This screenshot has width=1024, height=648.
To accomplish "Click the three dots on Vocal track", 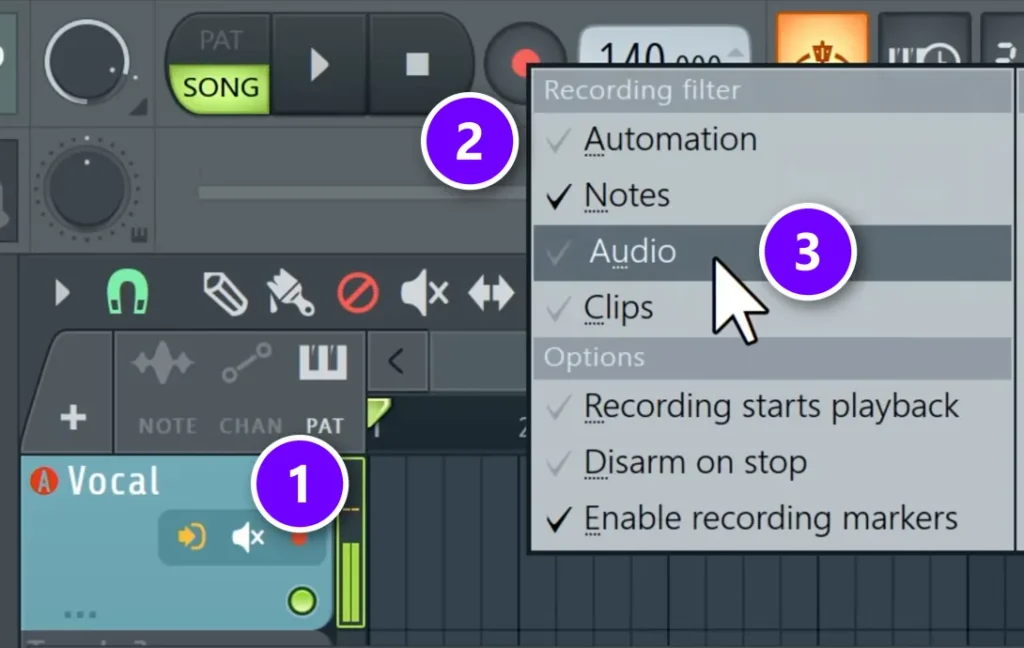I will tap(80, 615).
